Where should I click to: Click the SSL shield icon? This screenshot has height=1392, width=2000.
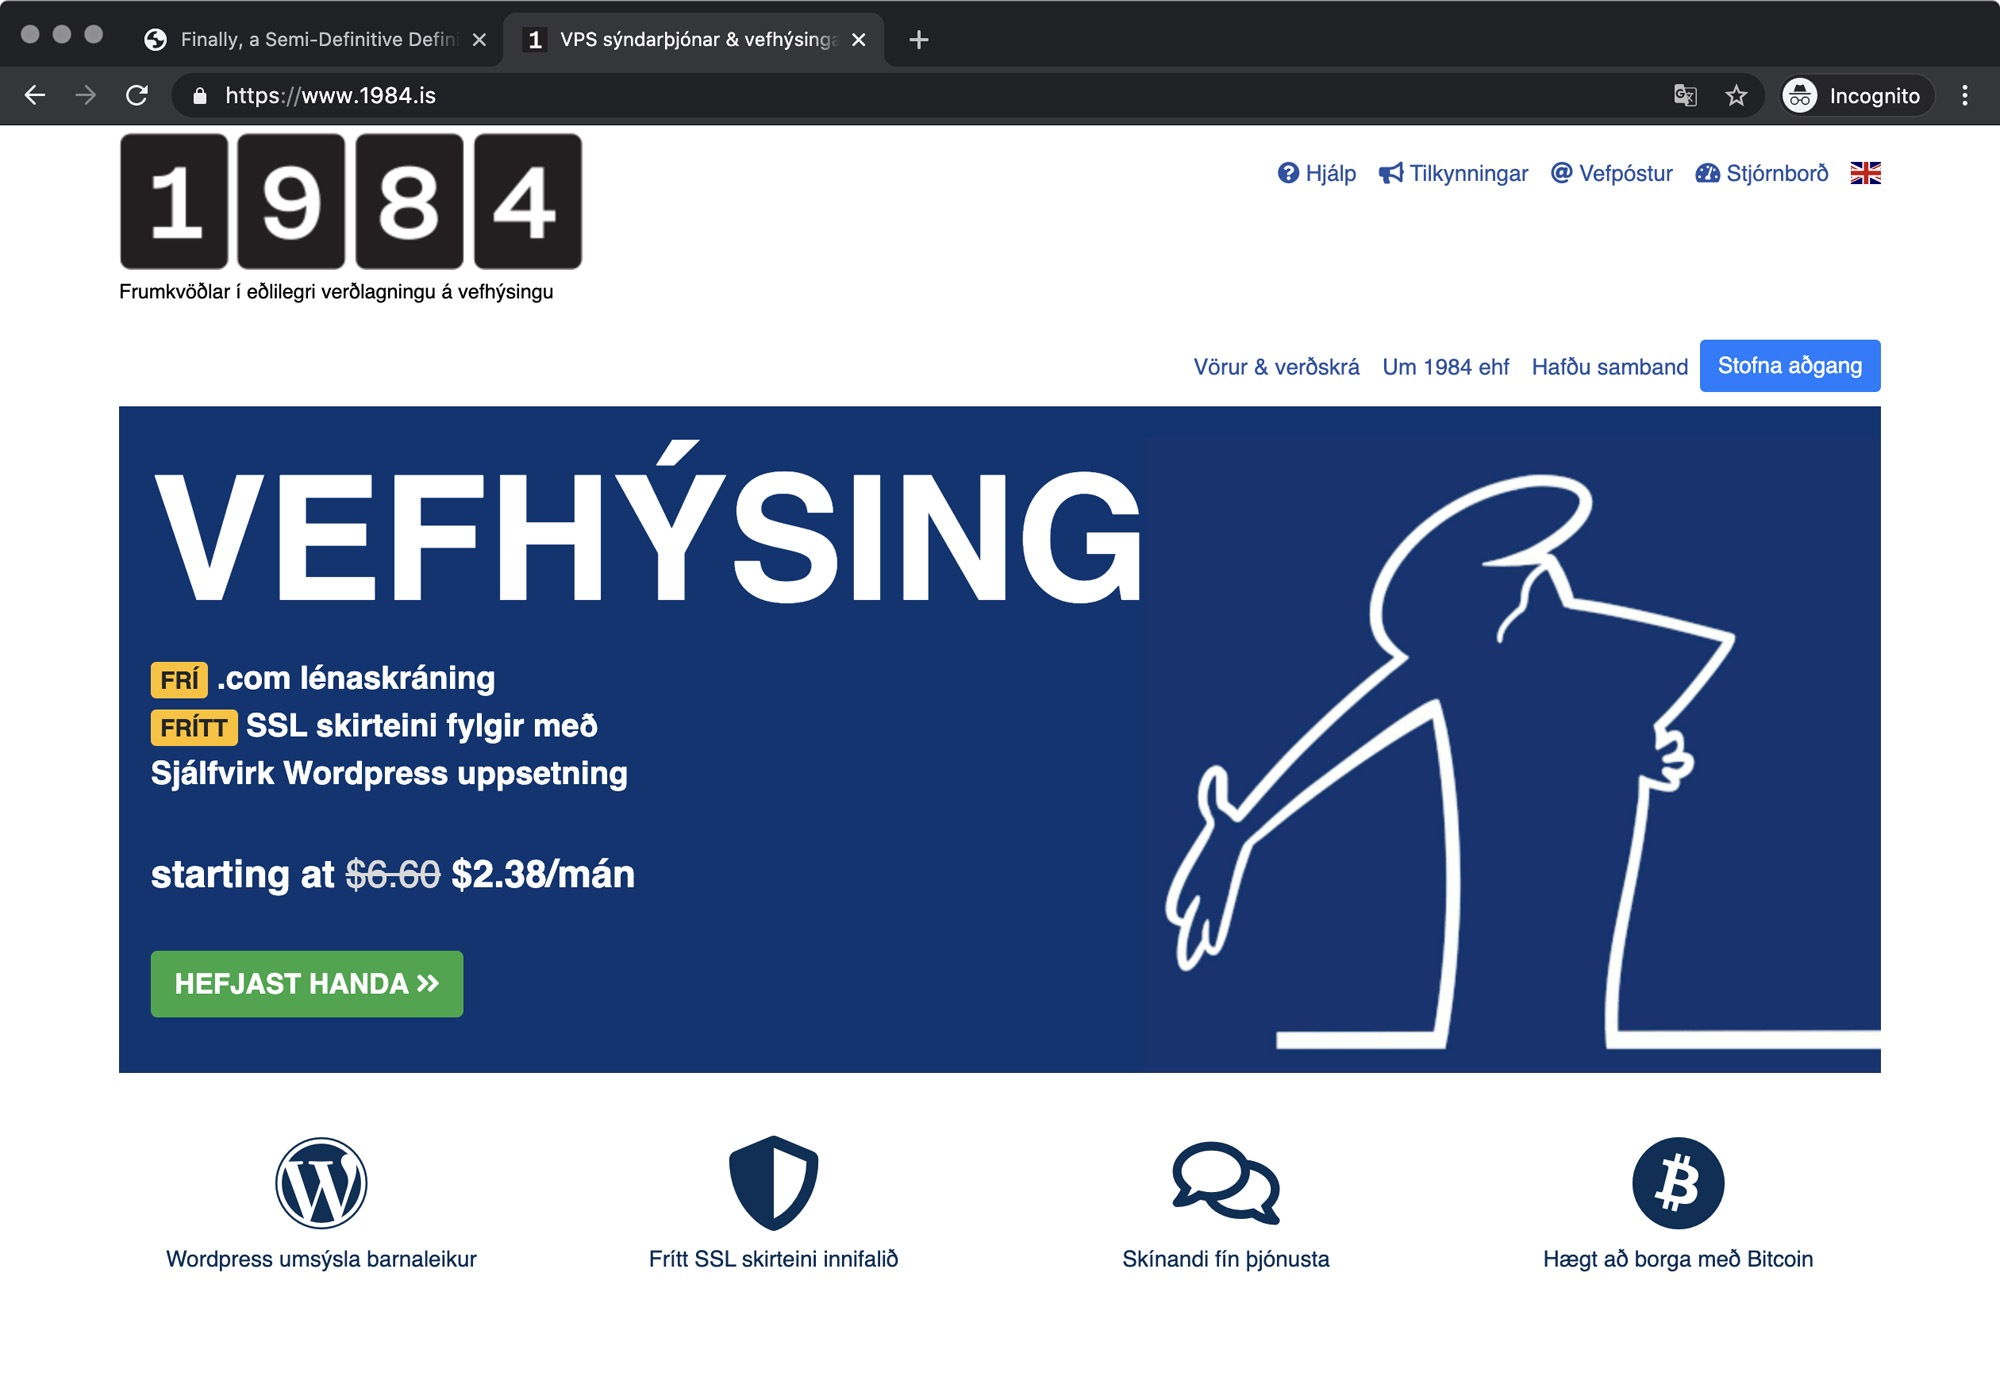[x=773, y=1183]
